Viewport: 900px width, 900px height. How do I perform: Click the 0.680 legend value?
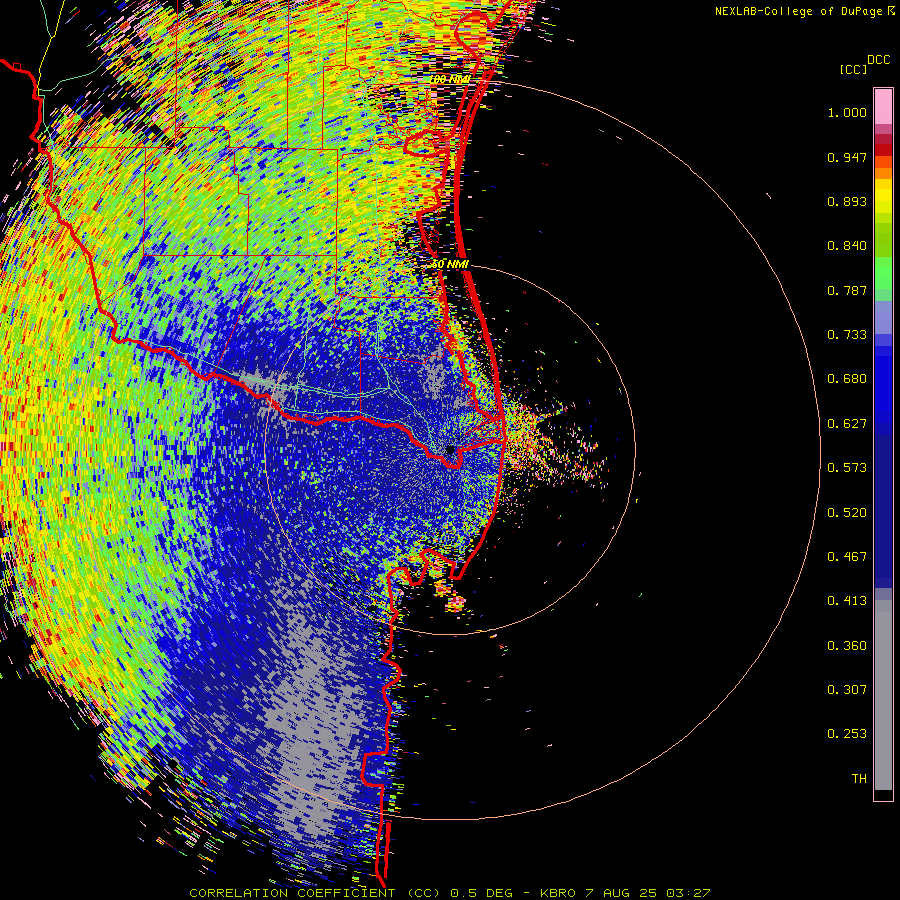tap(847, 379)
